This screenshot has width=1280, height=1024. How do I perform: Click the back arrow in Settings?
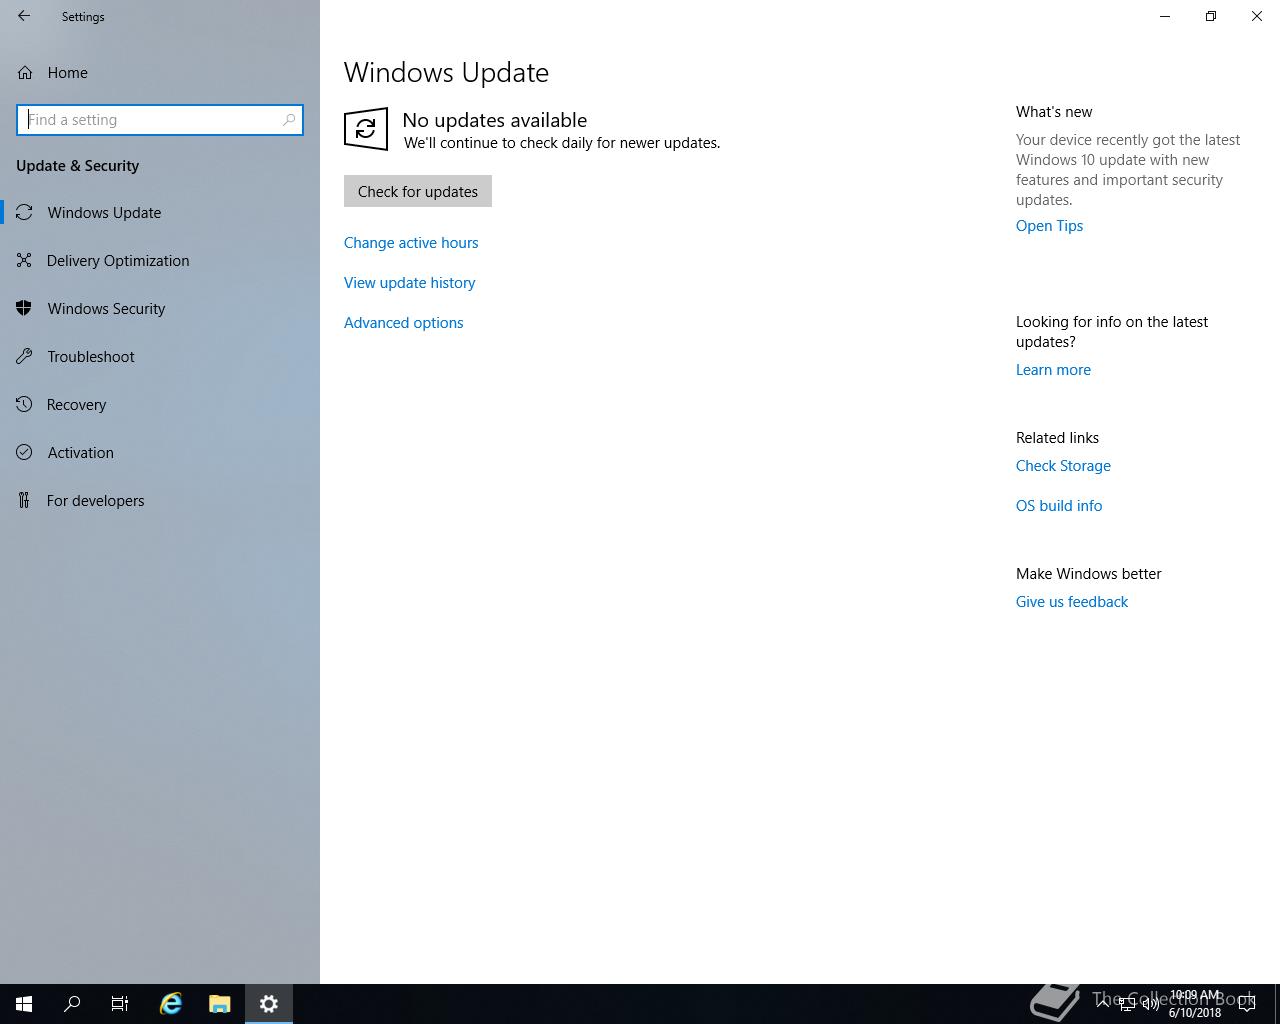pos(24,16)
